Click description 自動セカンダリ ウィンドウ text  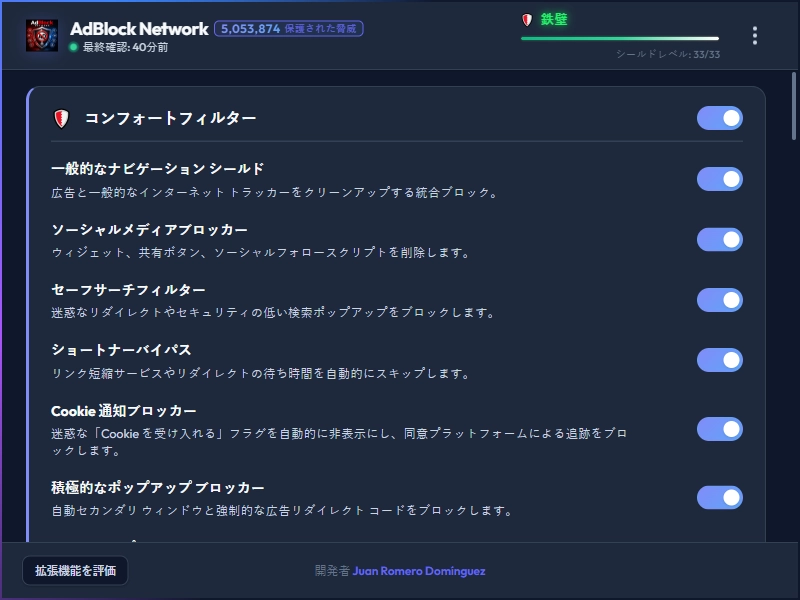pos(283,511)
